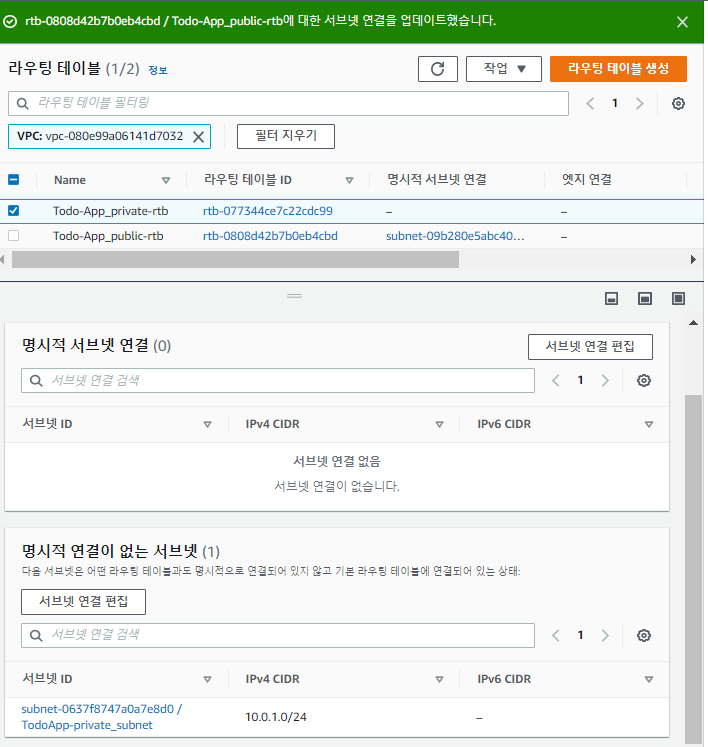Viewport: 708px width, 747px height.
Task: Open the 작업 actions dropdown
Action: [504, 69]
